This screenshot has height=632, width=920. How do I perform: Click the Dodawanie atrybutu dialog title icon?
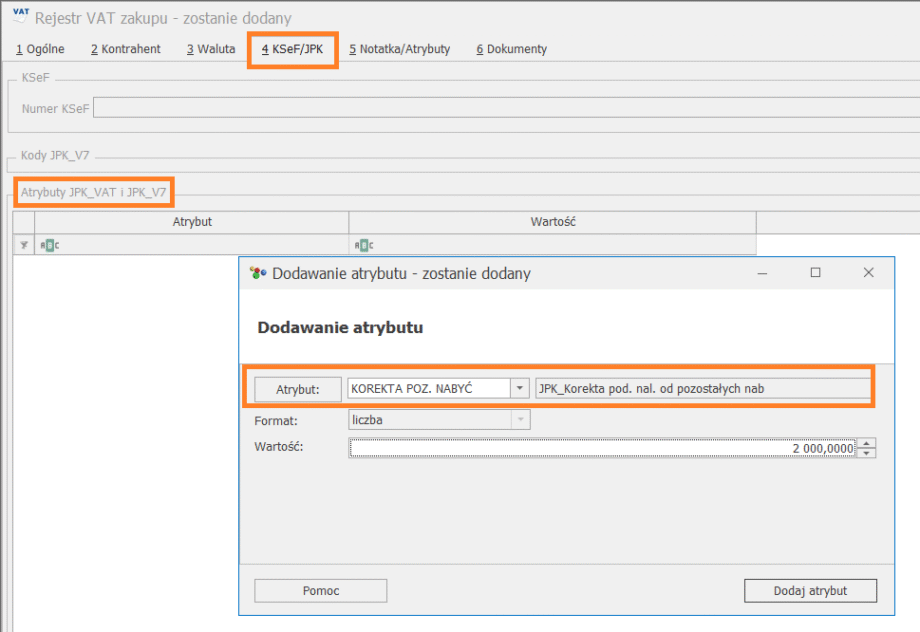point(259,273)
